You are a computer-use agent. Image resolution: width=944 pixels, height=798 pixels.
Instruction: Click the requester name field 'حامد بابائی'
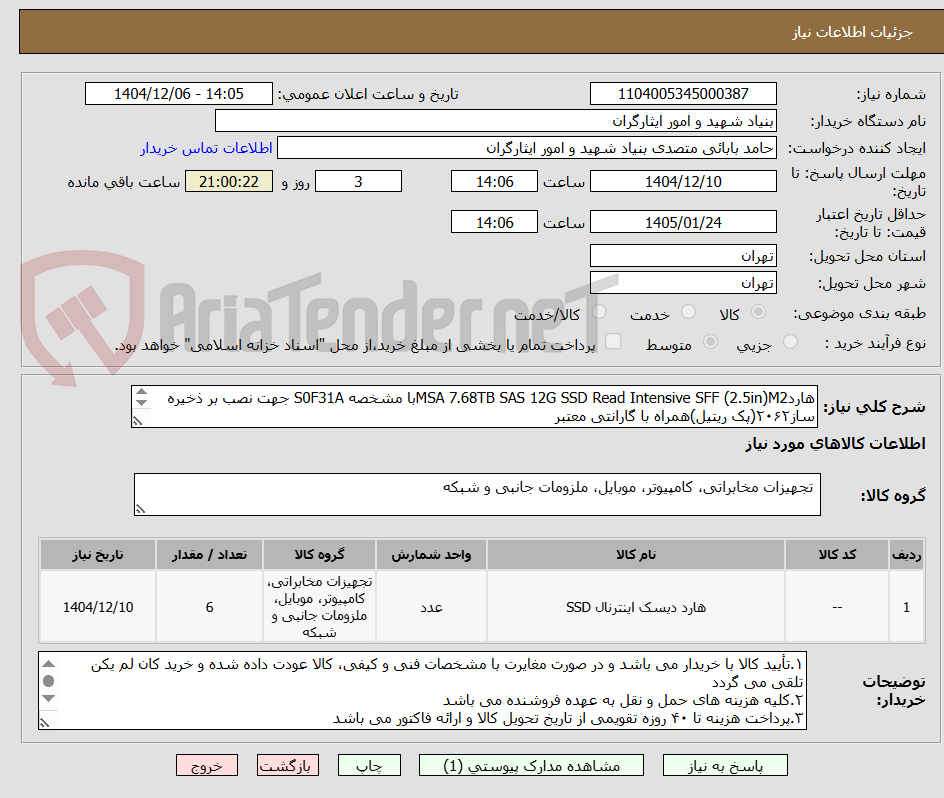(527, 148)
